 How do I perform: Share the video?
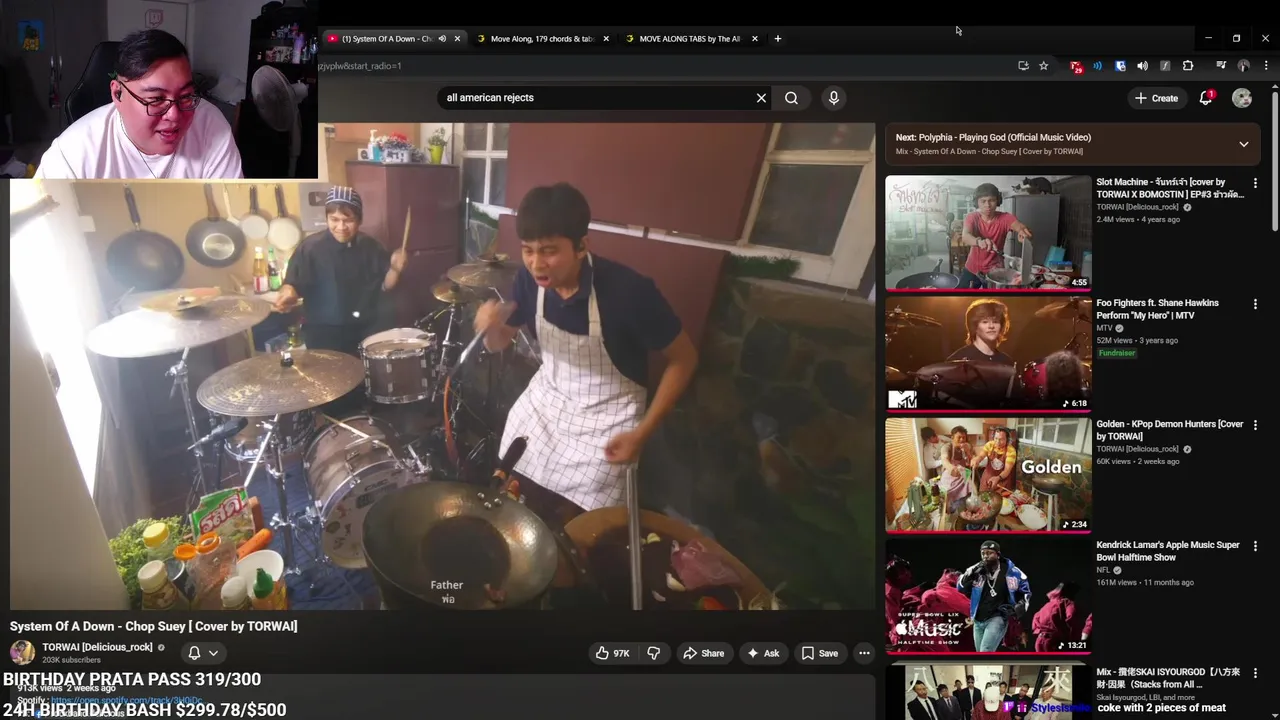[x=703, y=653]
